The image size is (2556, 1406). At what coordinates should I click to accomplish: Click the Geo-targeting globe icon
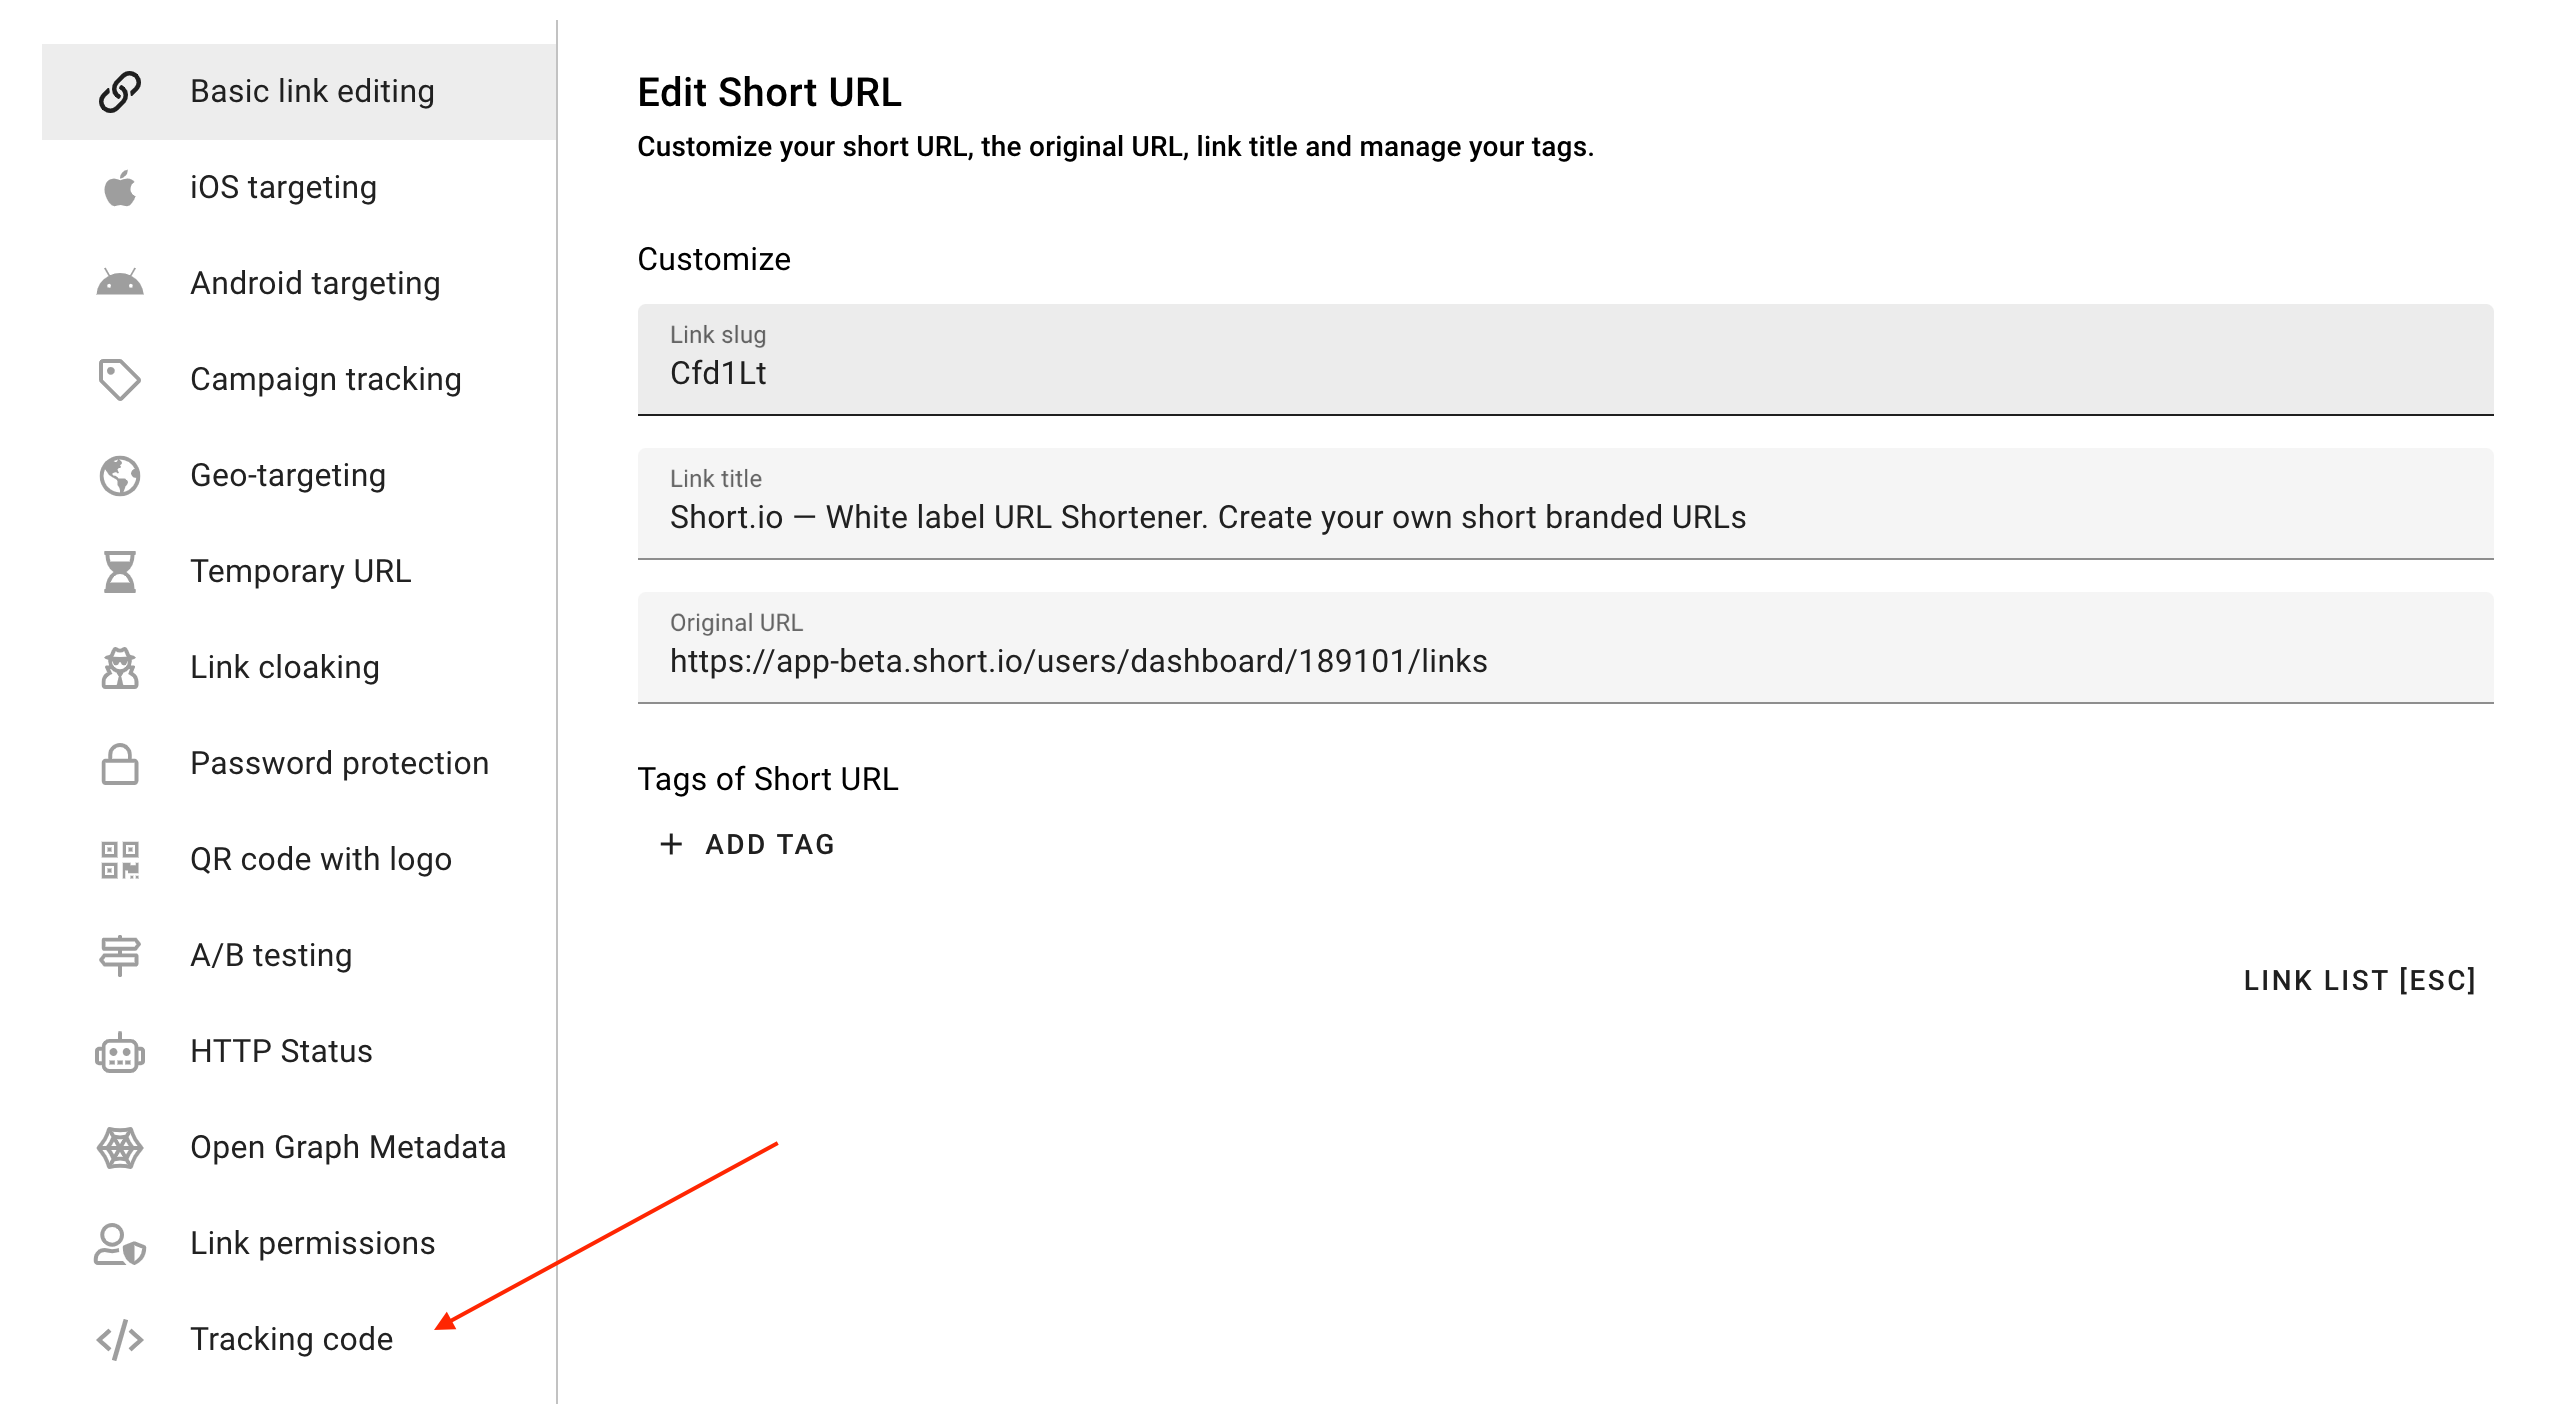tap(120, 476)
